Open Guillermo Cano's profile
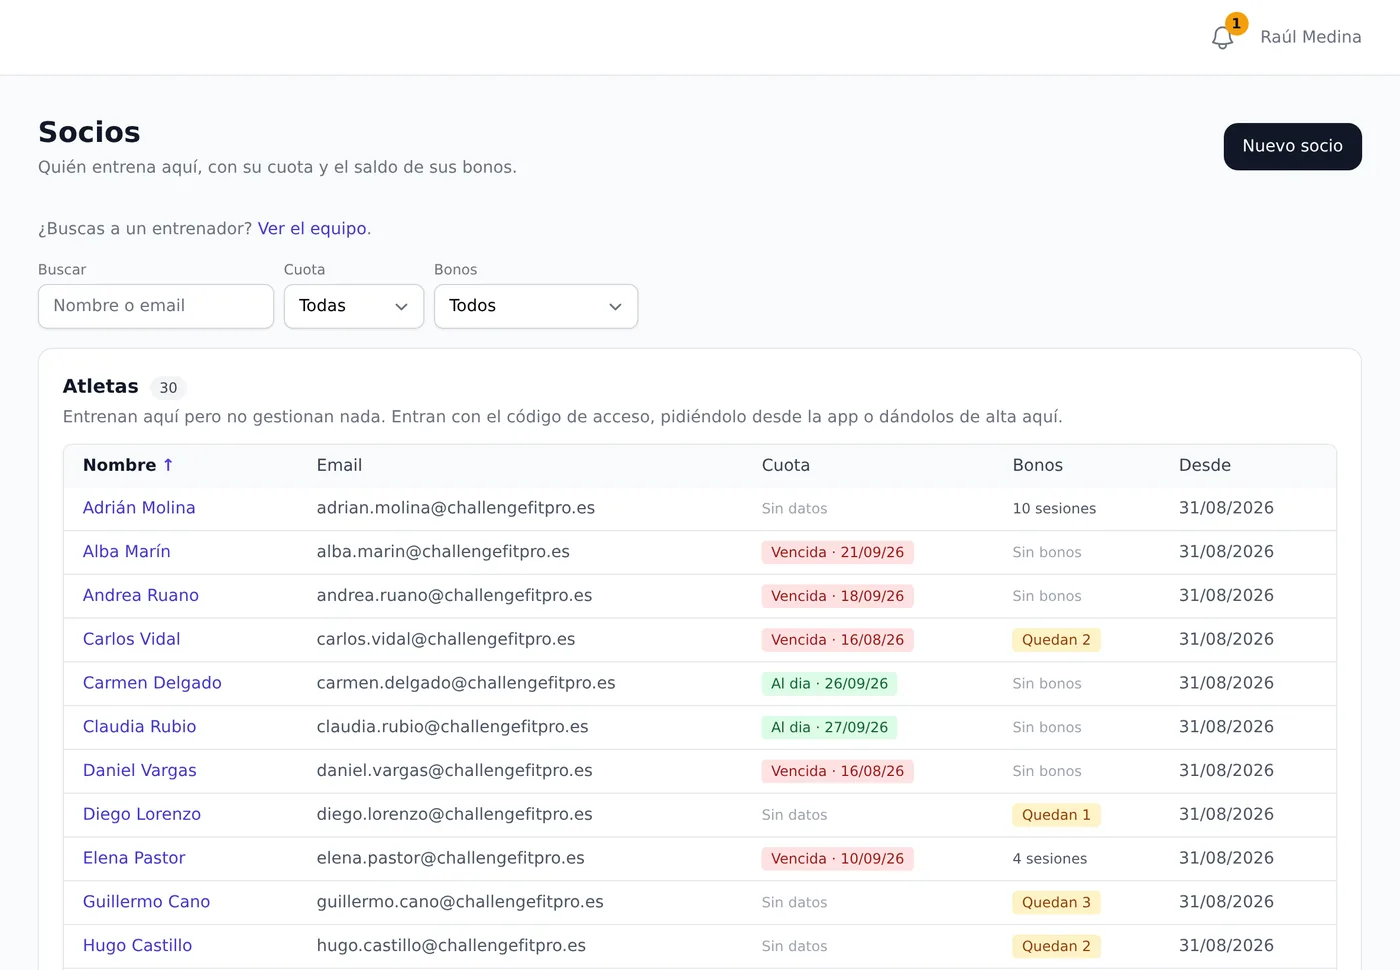This screenshot has width=1400, height=970. (x=147, y=902)
